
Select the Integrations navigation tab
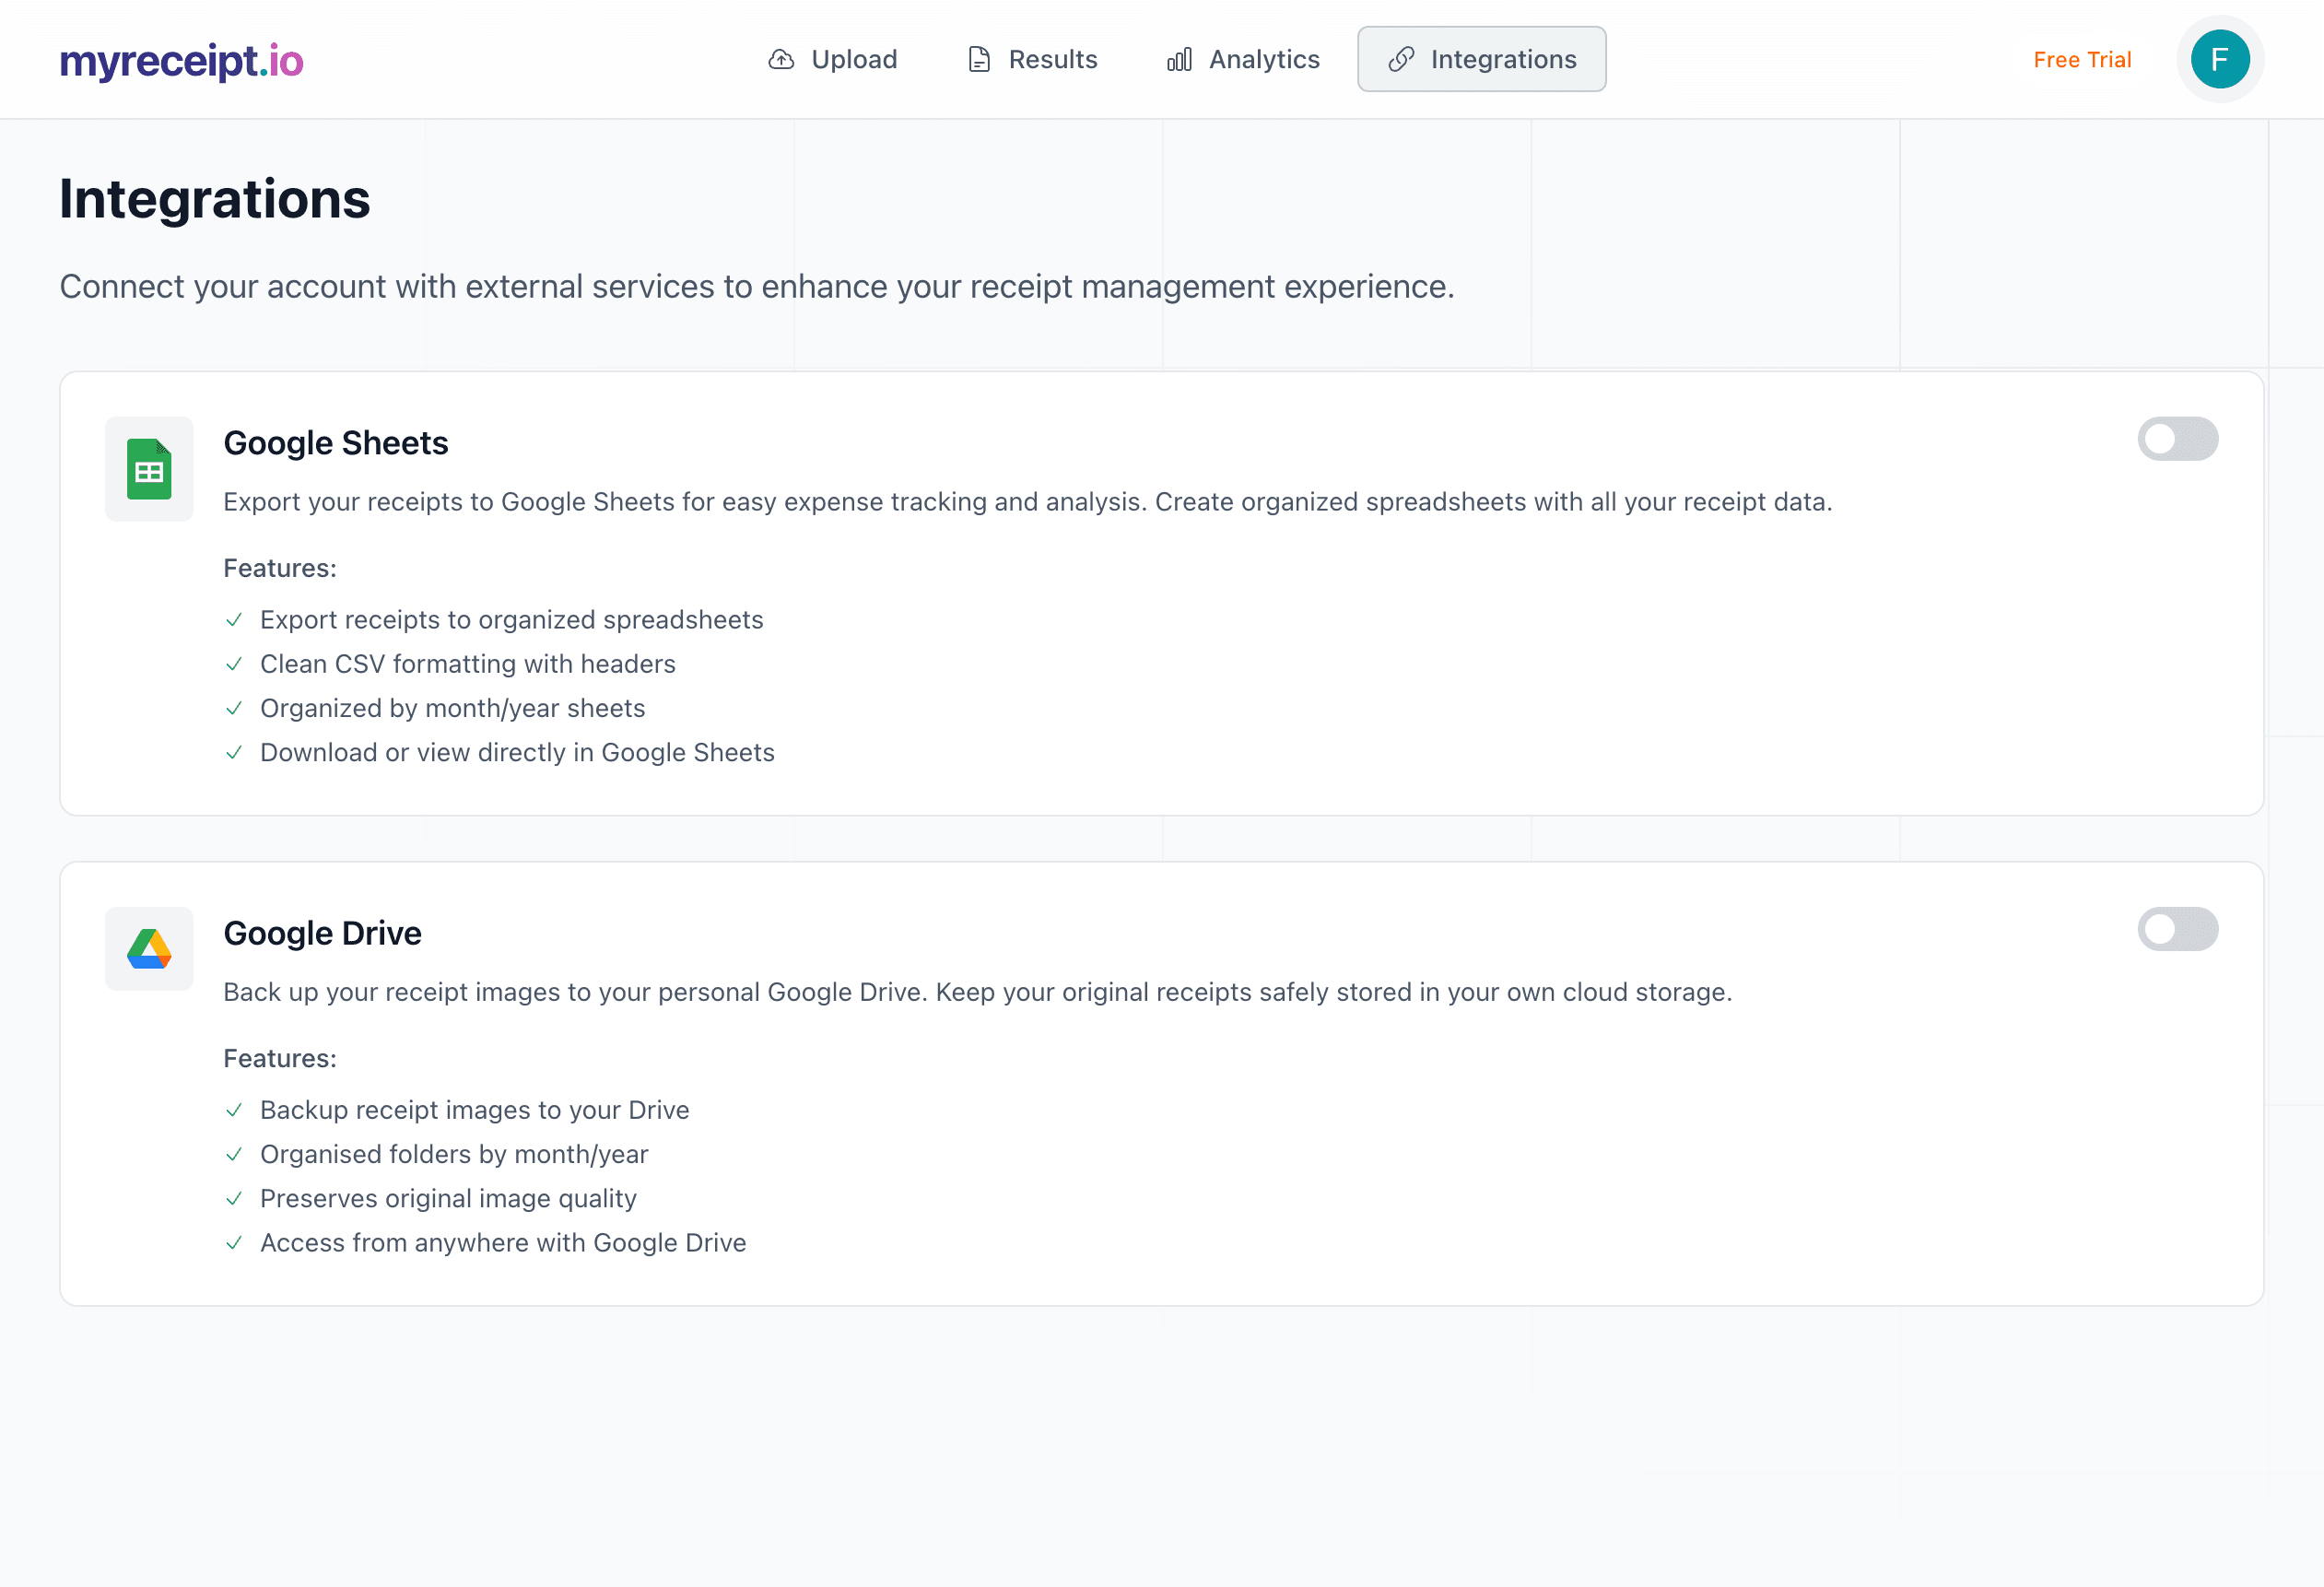point(1481,59)
